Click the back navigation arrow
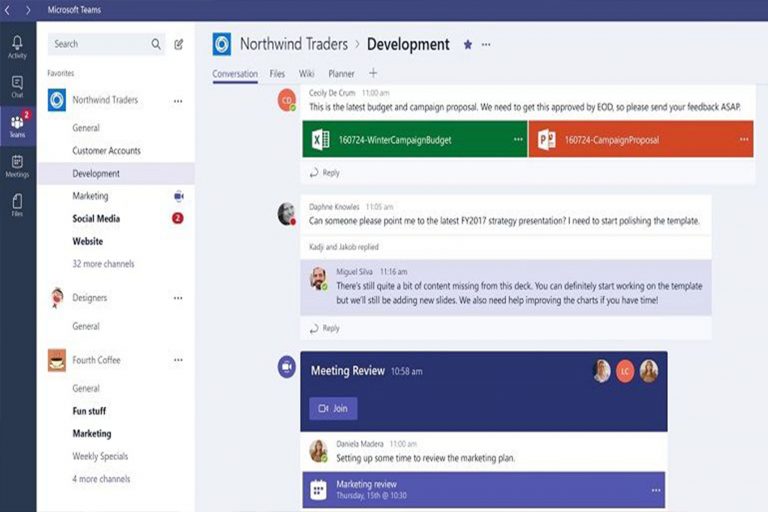 7,10
